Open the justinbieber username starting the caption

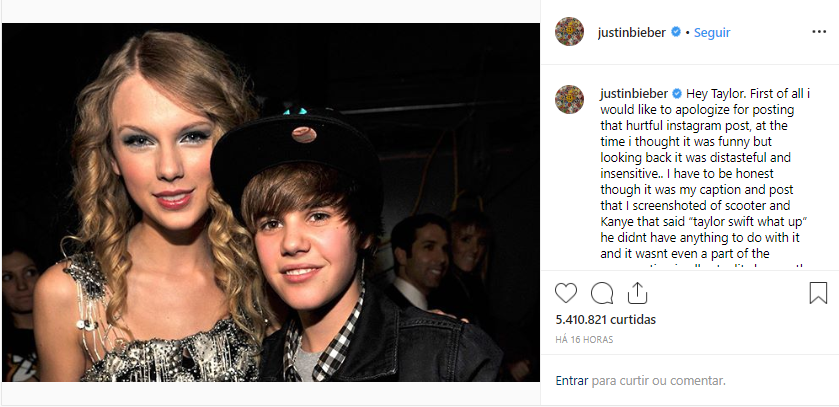tap(634, 94)
